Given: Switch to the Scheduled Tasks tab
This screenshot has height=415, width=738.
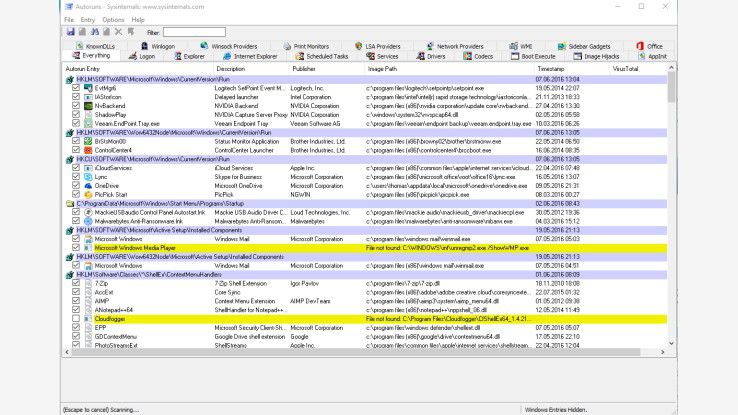Looking at the screenshot, I should [325, 57].
